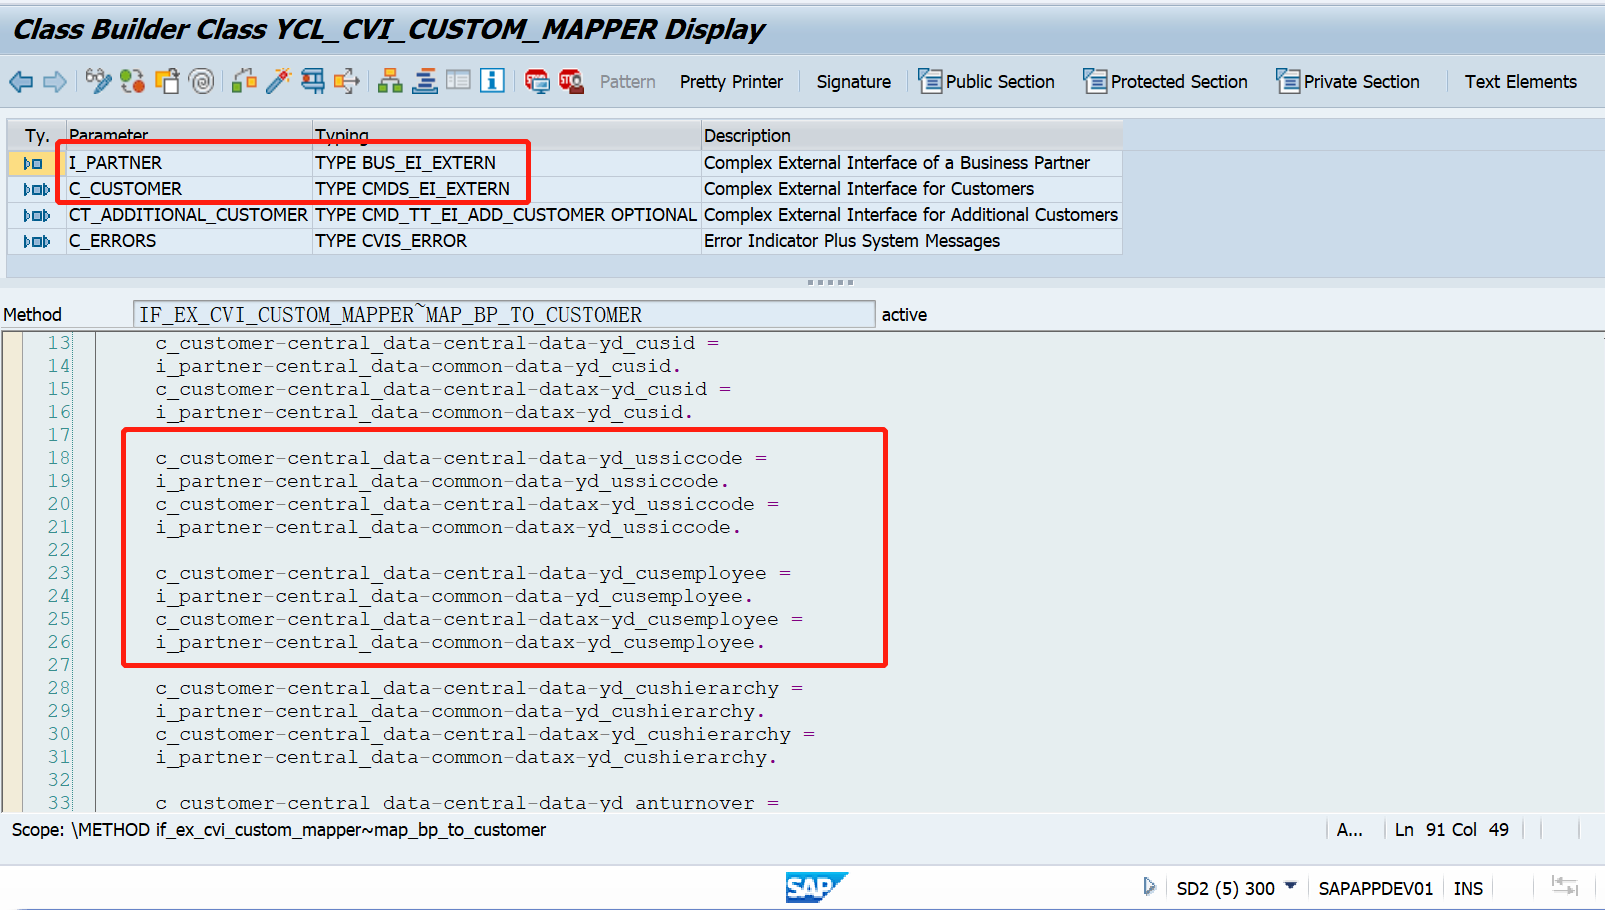The image size is (1605, 910).
Task: Open the Other Object icon
Action: click(x=167, y=81)
